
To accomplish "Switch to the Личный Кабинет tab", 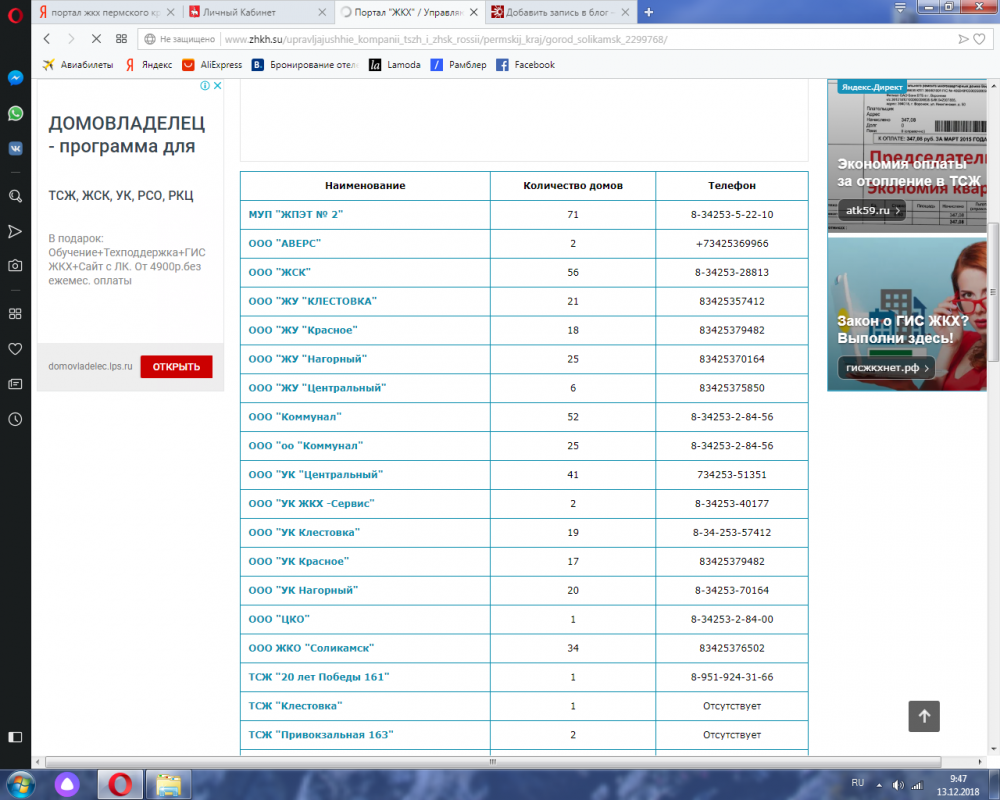I will tap(255, 12).
